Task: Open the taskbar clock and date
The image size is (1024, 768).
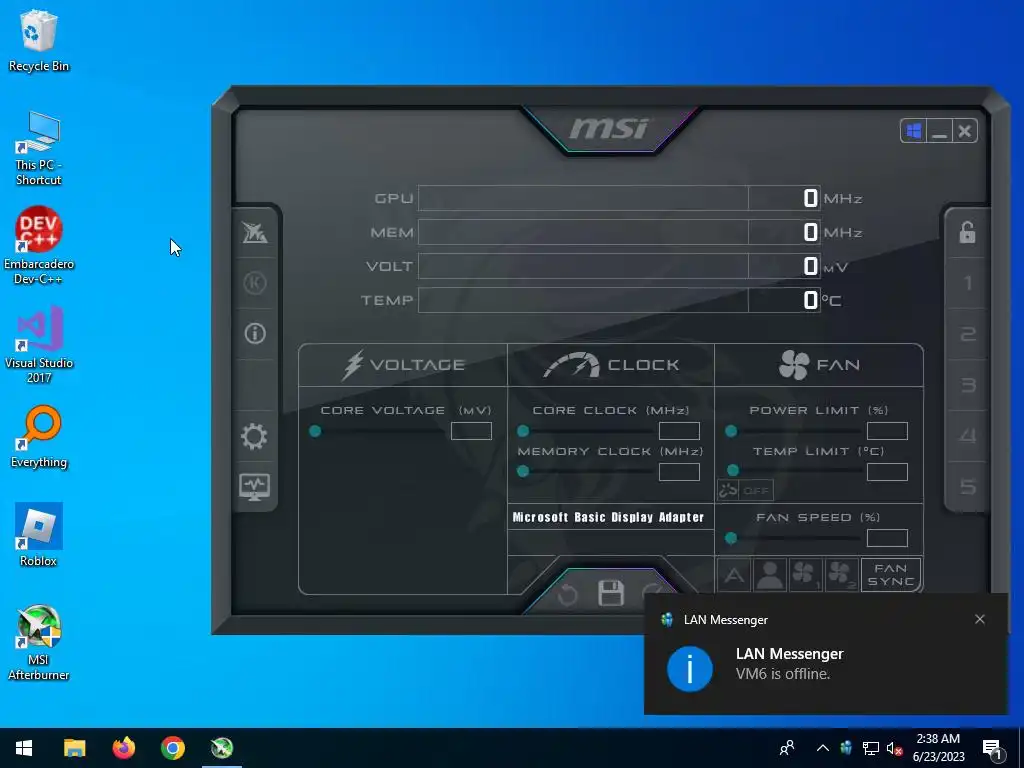Action: coord(938,748)
